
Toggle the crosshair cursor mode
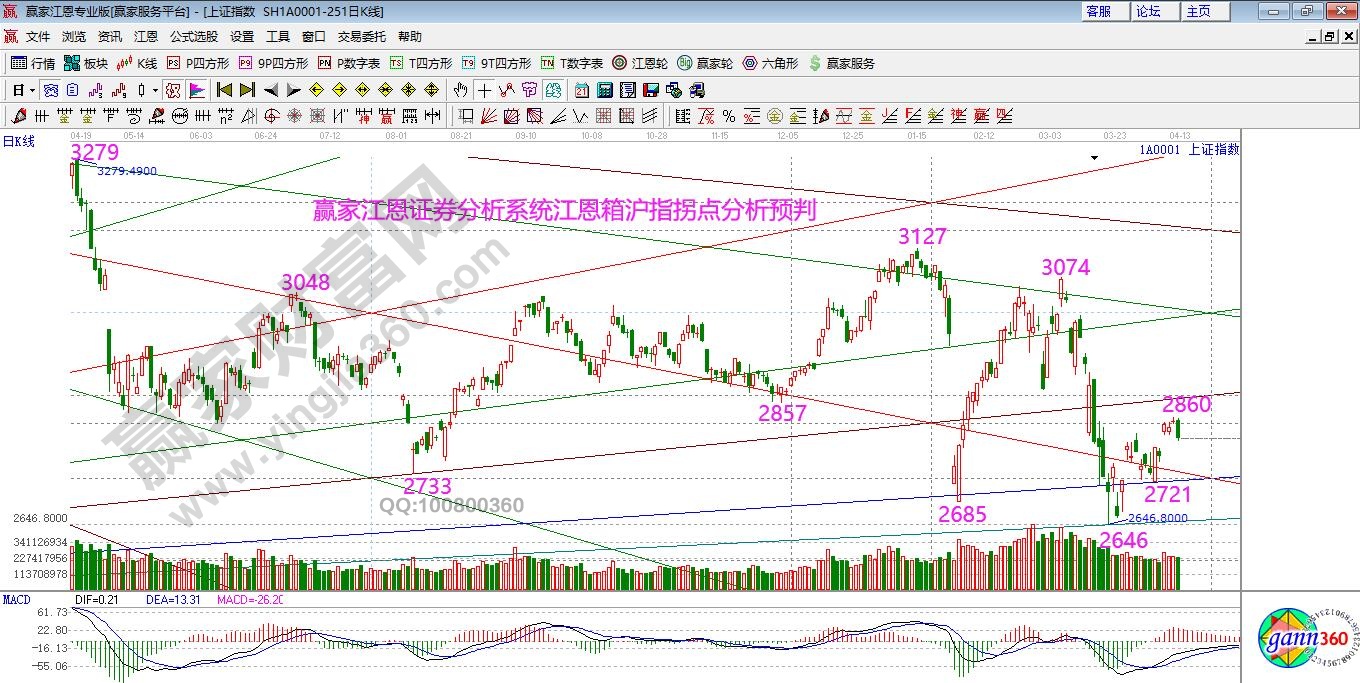484,90
